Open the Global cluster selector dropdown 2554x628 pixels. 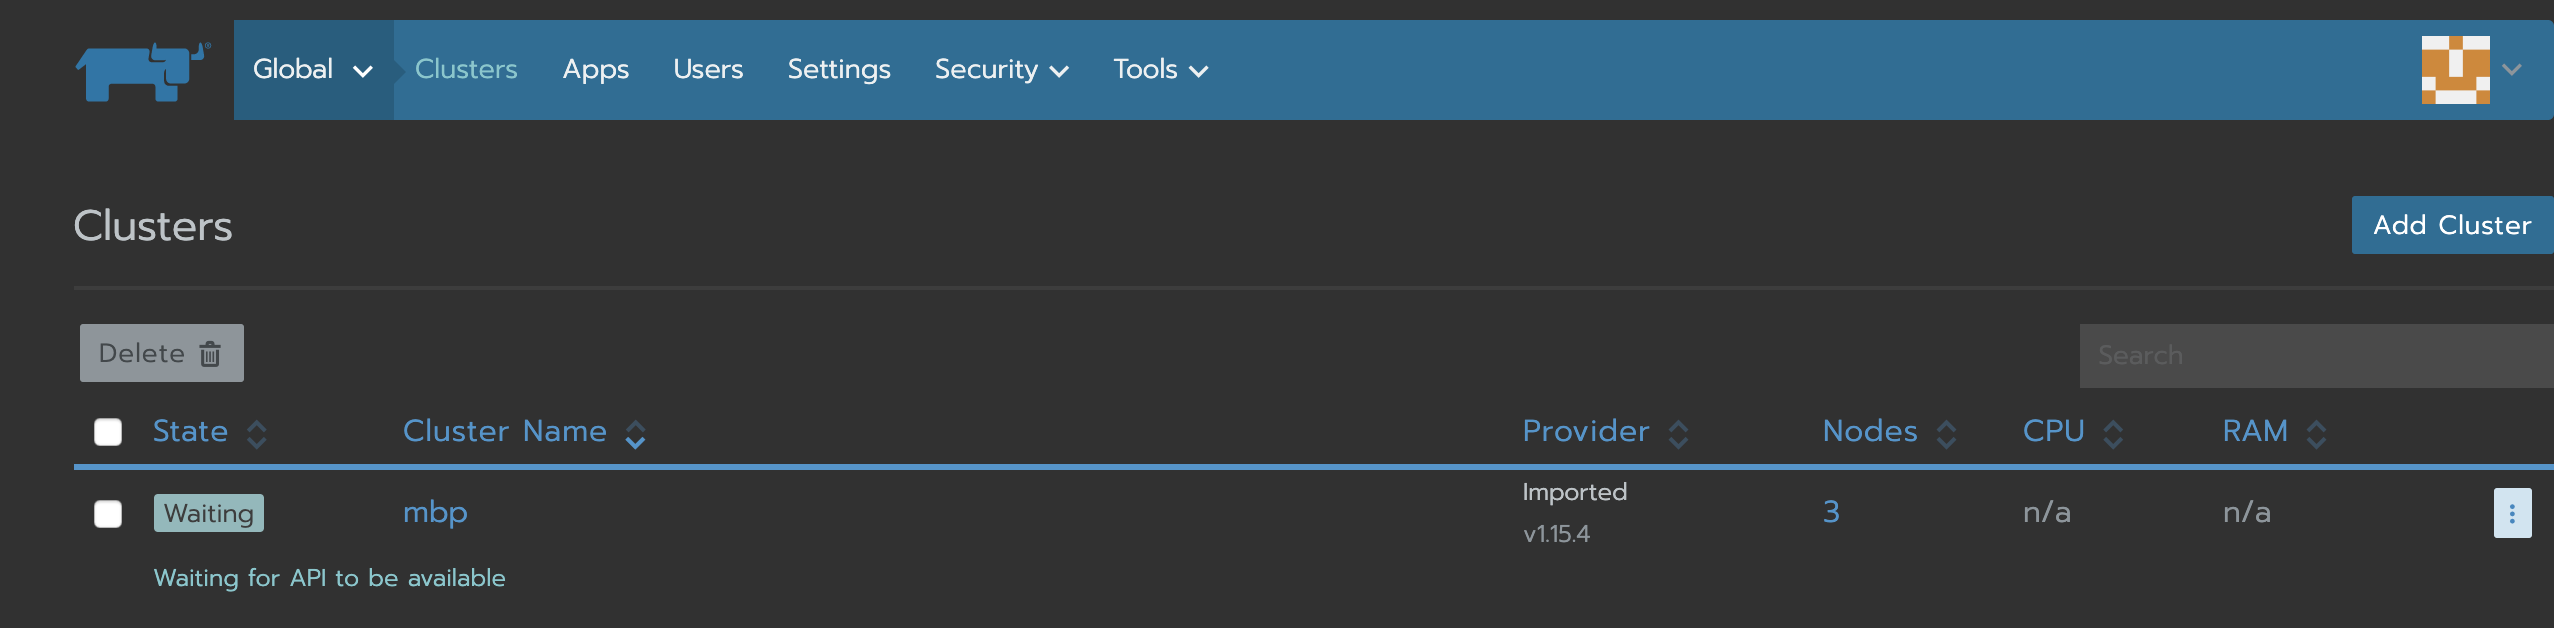click(x=312, y=69)
